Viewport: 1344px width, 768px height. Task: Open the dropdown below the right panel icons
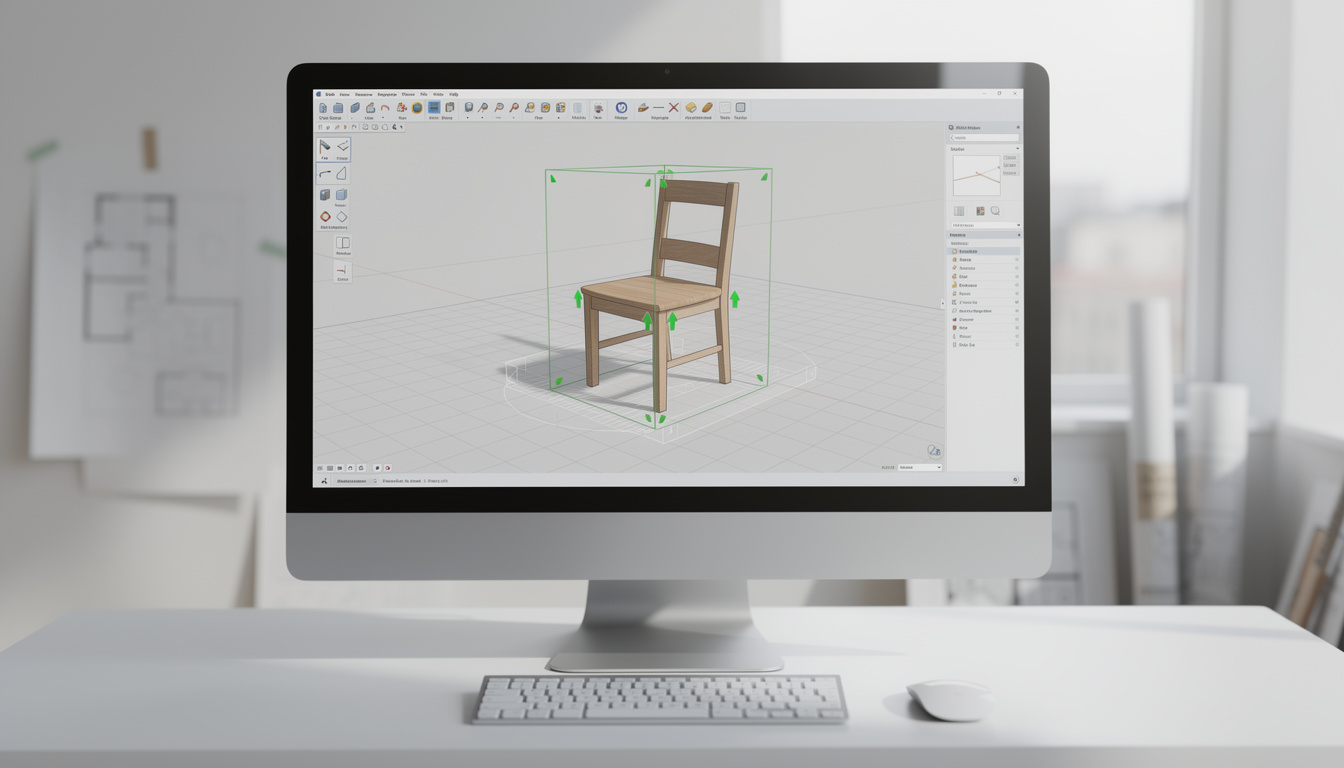click(985, 225)
